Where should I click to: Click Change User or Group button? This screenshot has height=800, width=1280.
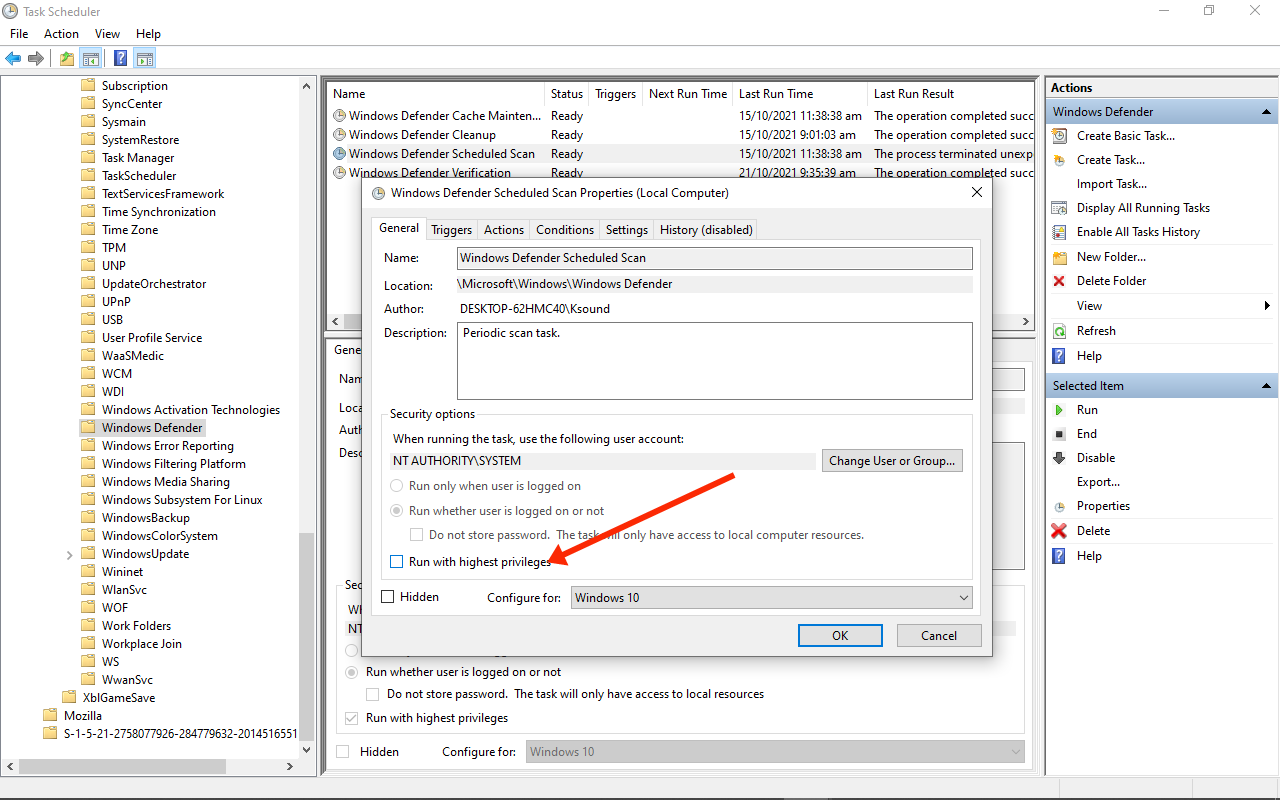(892, 461)
